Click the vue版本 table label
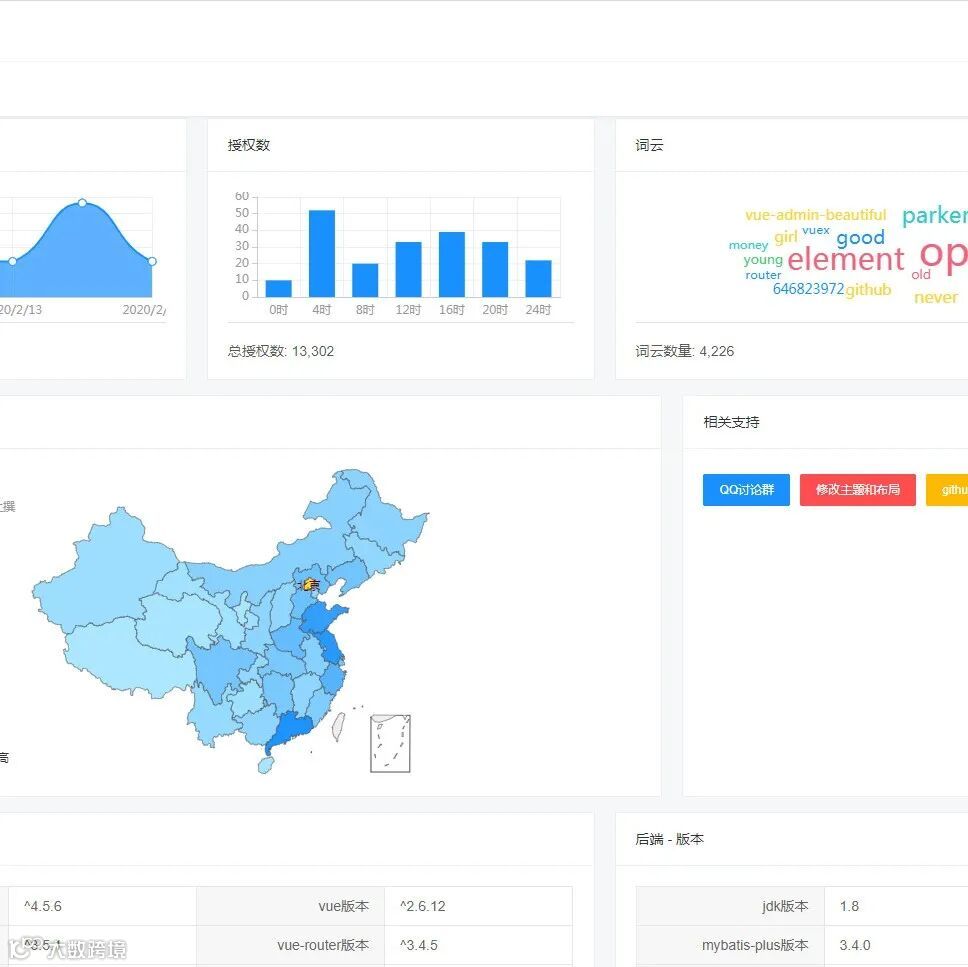 click(344, 906)
